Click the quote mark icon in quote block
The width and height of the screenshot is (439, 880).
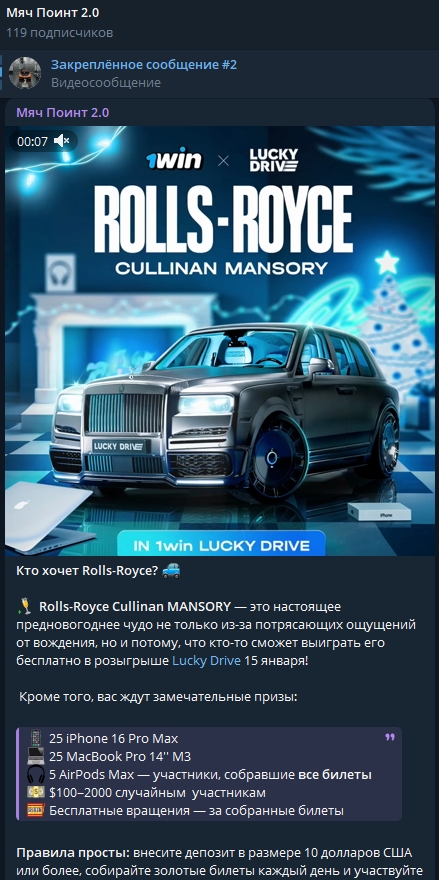[x=390, y=737]
